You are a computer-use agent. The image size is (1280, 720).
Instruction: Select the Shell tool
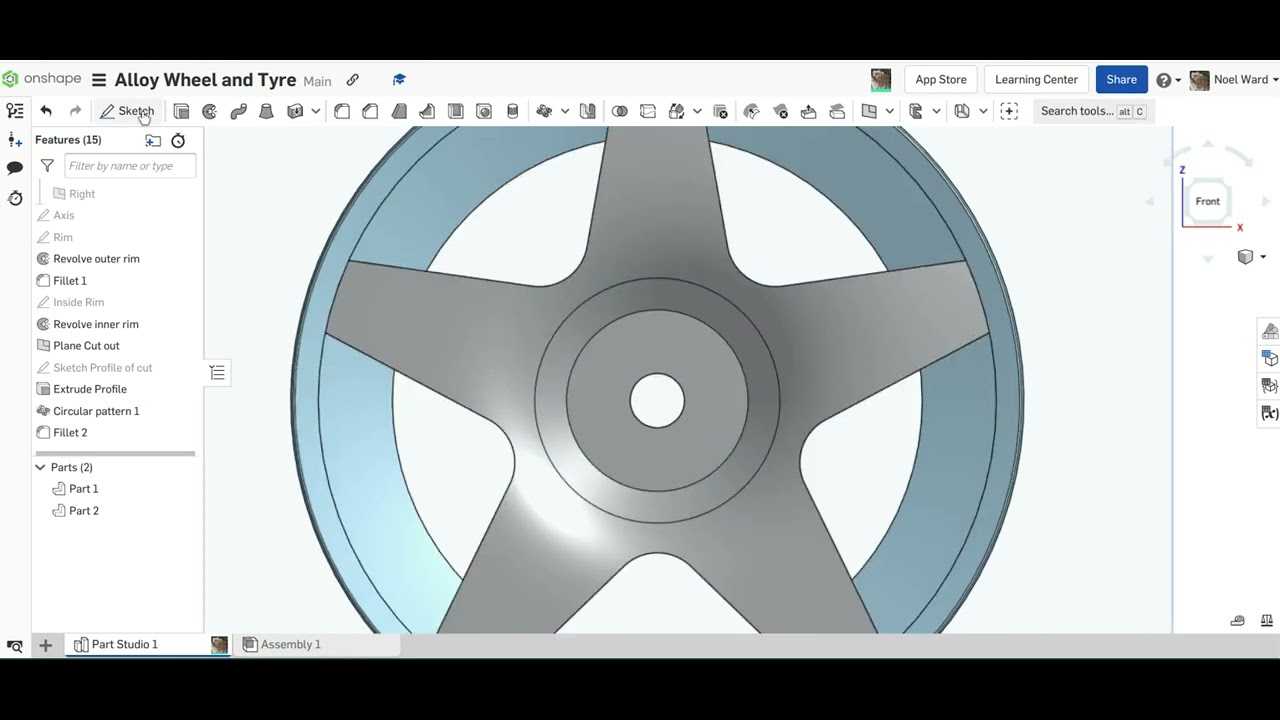(x=456, y=111)
